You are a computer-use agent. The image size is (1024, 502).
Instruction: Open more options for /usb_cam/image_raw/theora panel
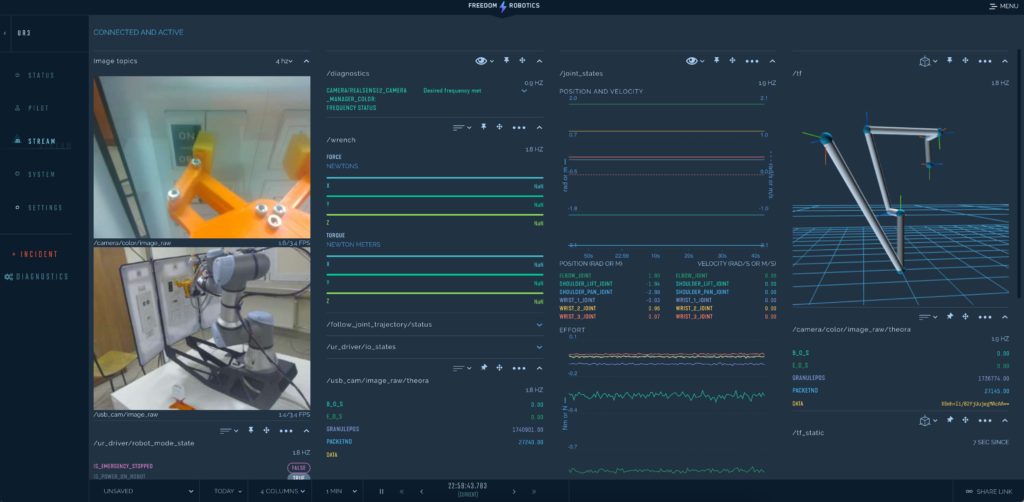[x=519, y=368]
